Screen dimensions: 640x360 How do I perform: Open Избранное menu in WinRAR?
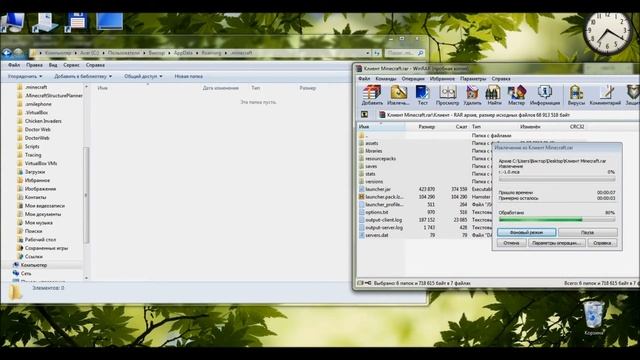tap(442, 79)
